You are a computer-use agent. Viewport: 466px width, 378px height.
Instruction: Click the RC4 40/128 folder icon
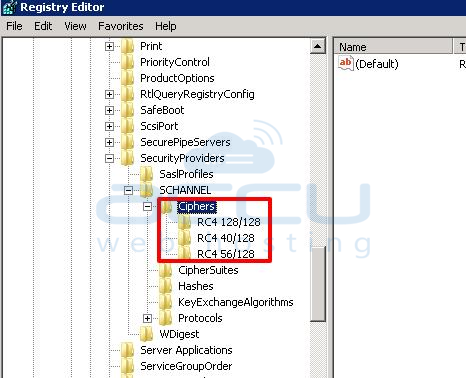(x=184, y=238)
